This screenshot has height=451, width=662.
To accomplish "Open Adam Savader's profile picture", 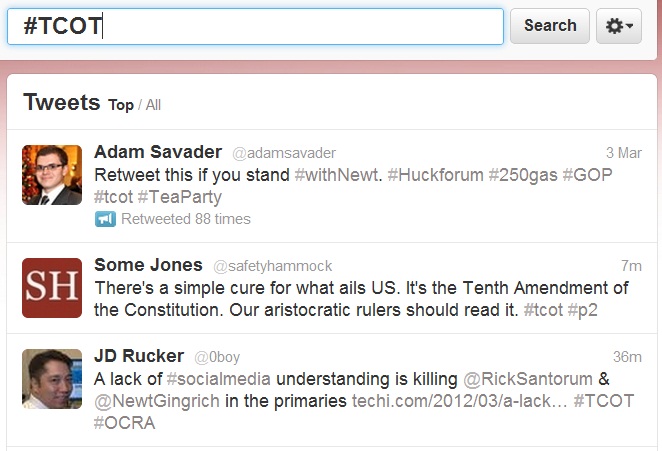I will point(52,174).
